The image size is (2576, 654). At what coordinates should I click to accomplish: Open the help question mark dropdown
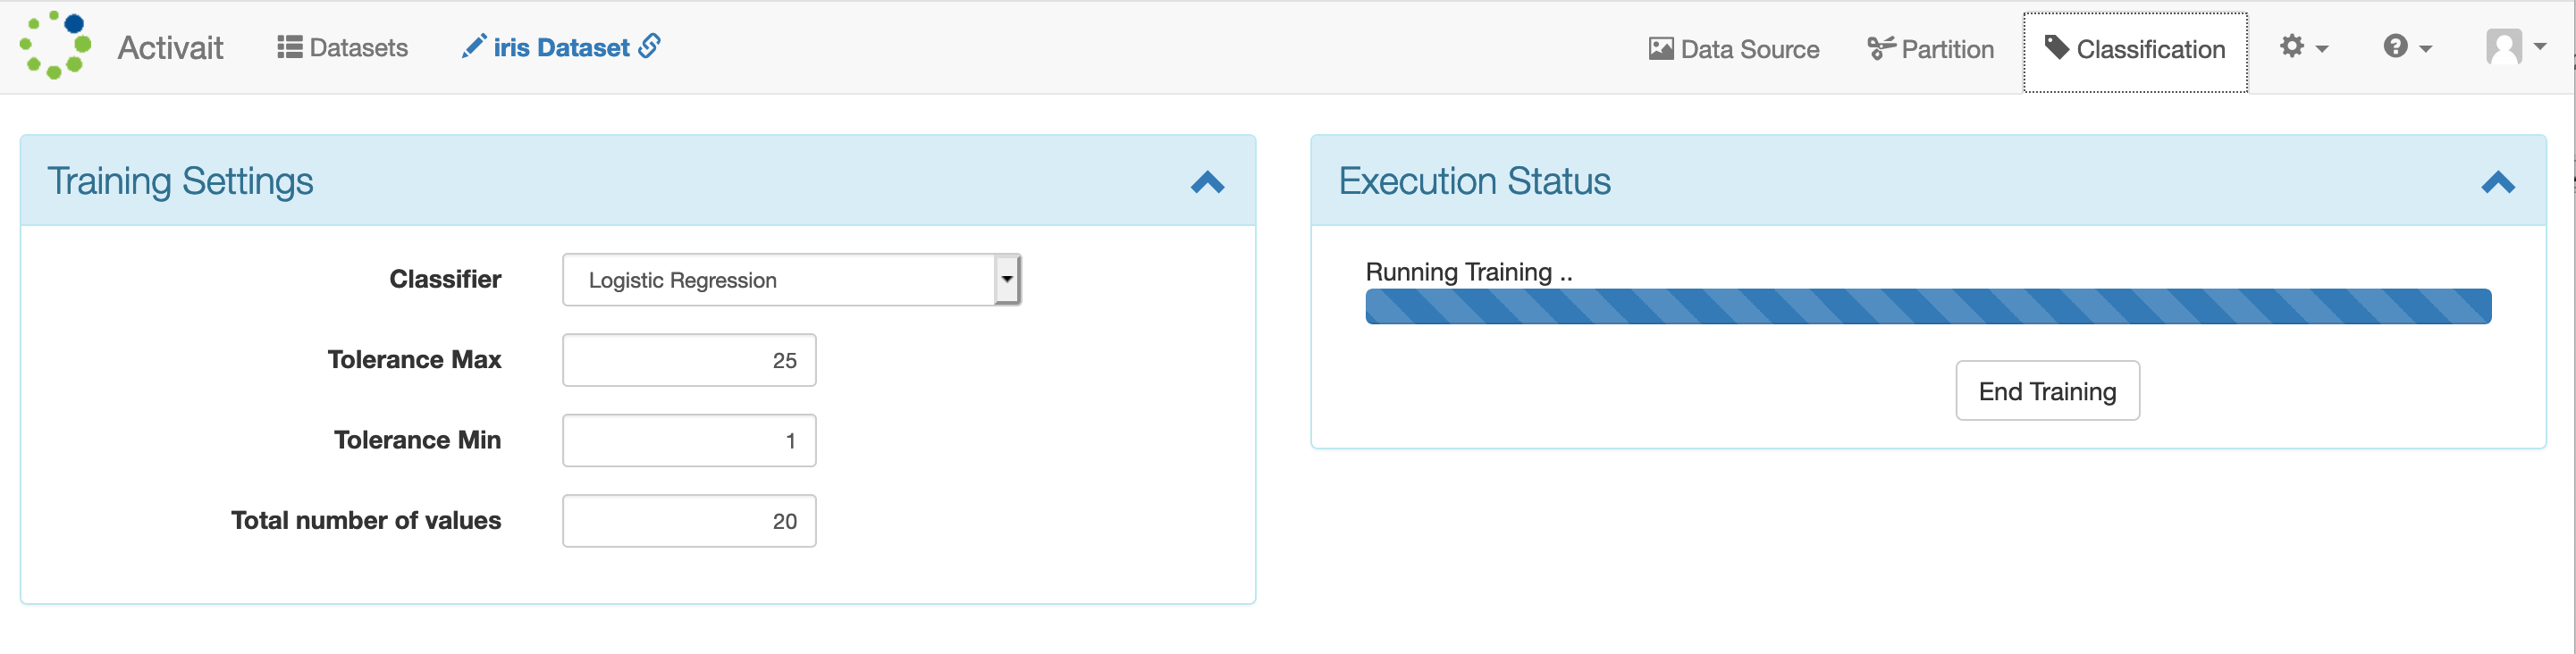point(2408,47)
